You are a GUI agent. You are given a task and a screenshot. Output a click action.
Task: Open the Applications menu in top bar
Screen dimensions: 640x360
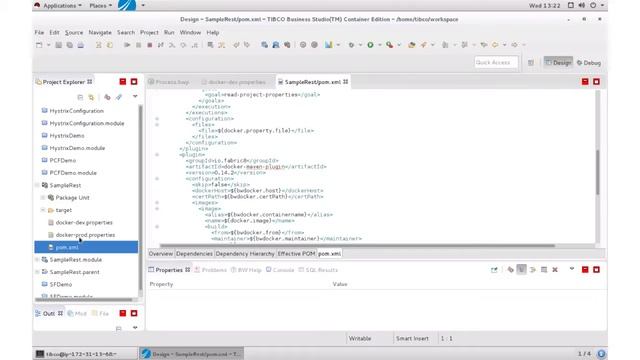tap(58, 6)
